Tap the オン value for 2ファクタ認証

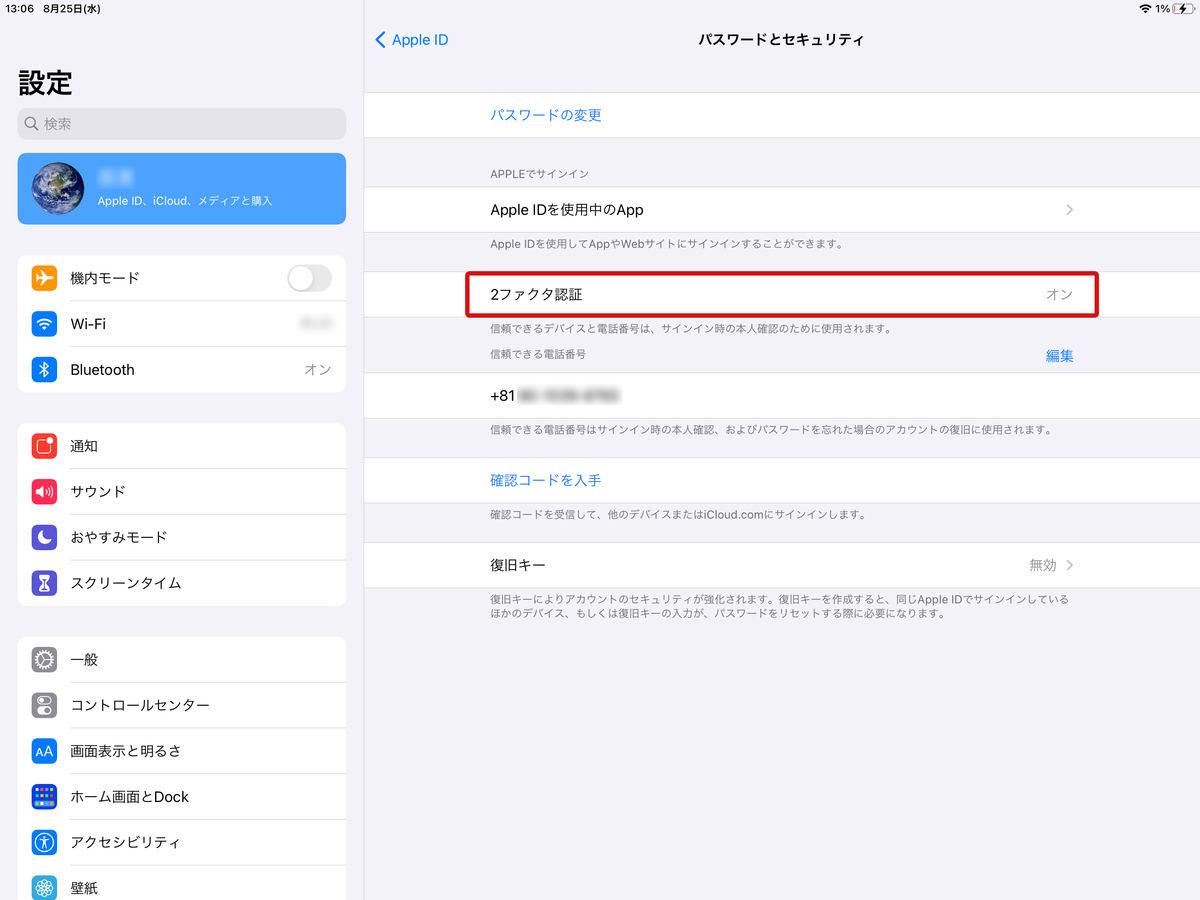[x=1059, y=295]
